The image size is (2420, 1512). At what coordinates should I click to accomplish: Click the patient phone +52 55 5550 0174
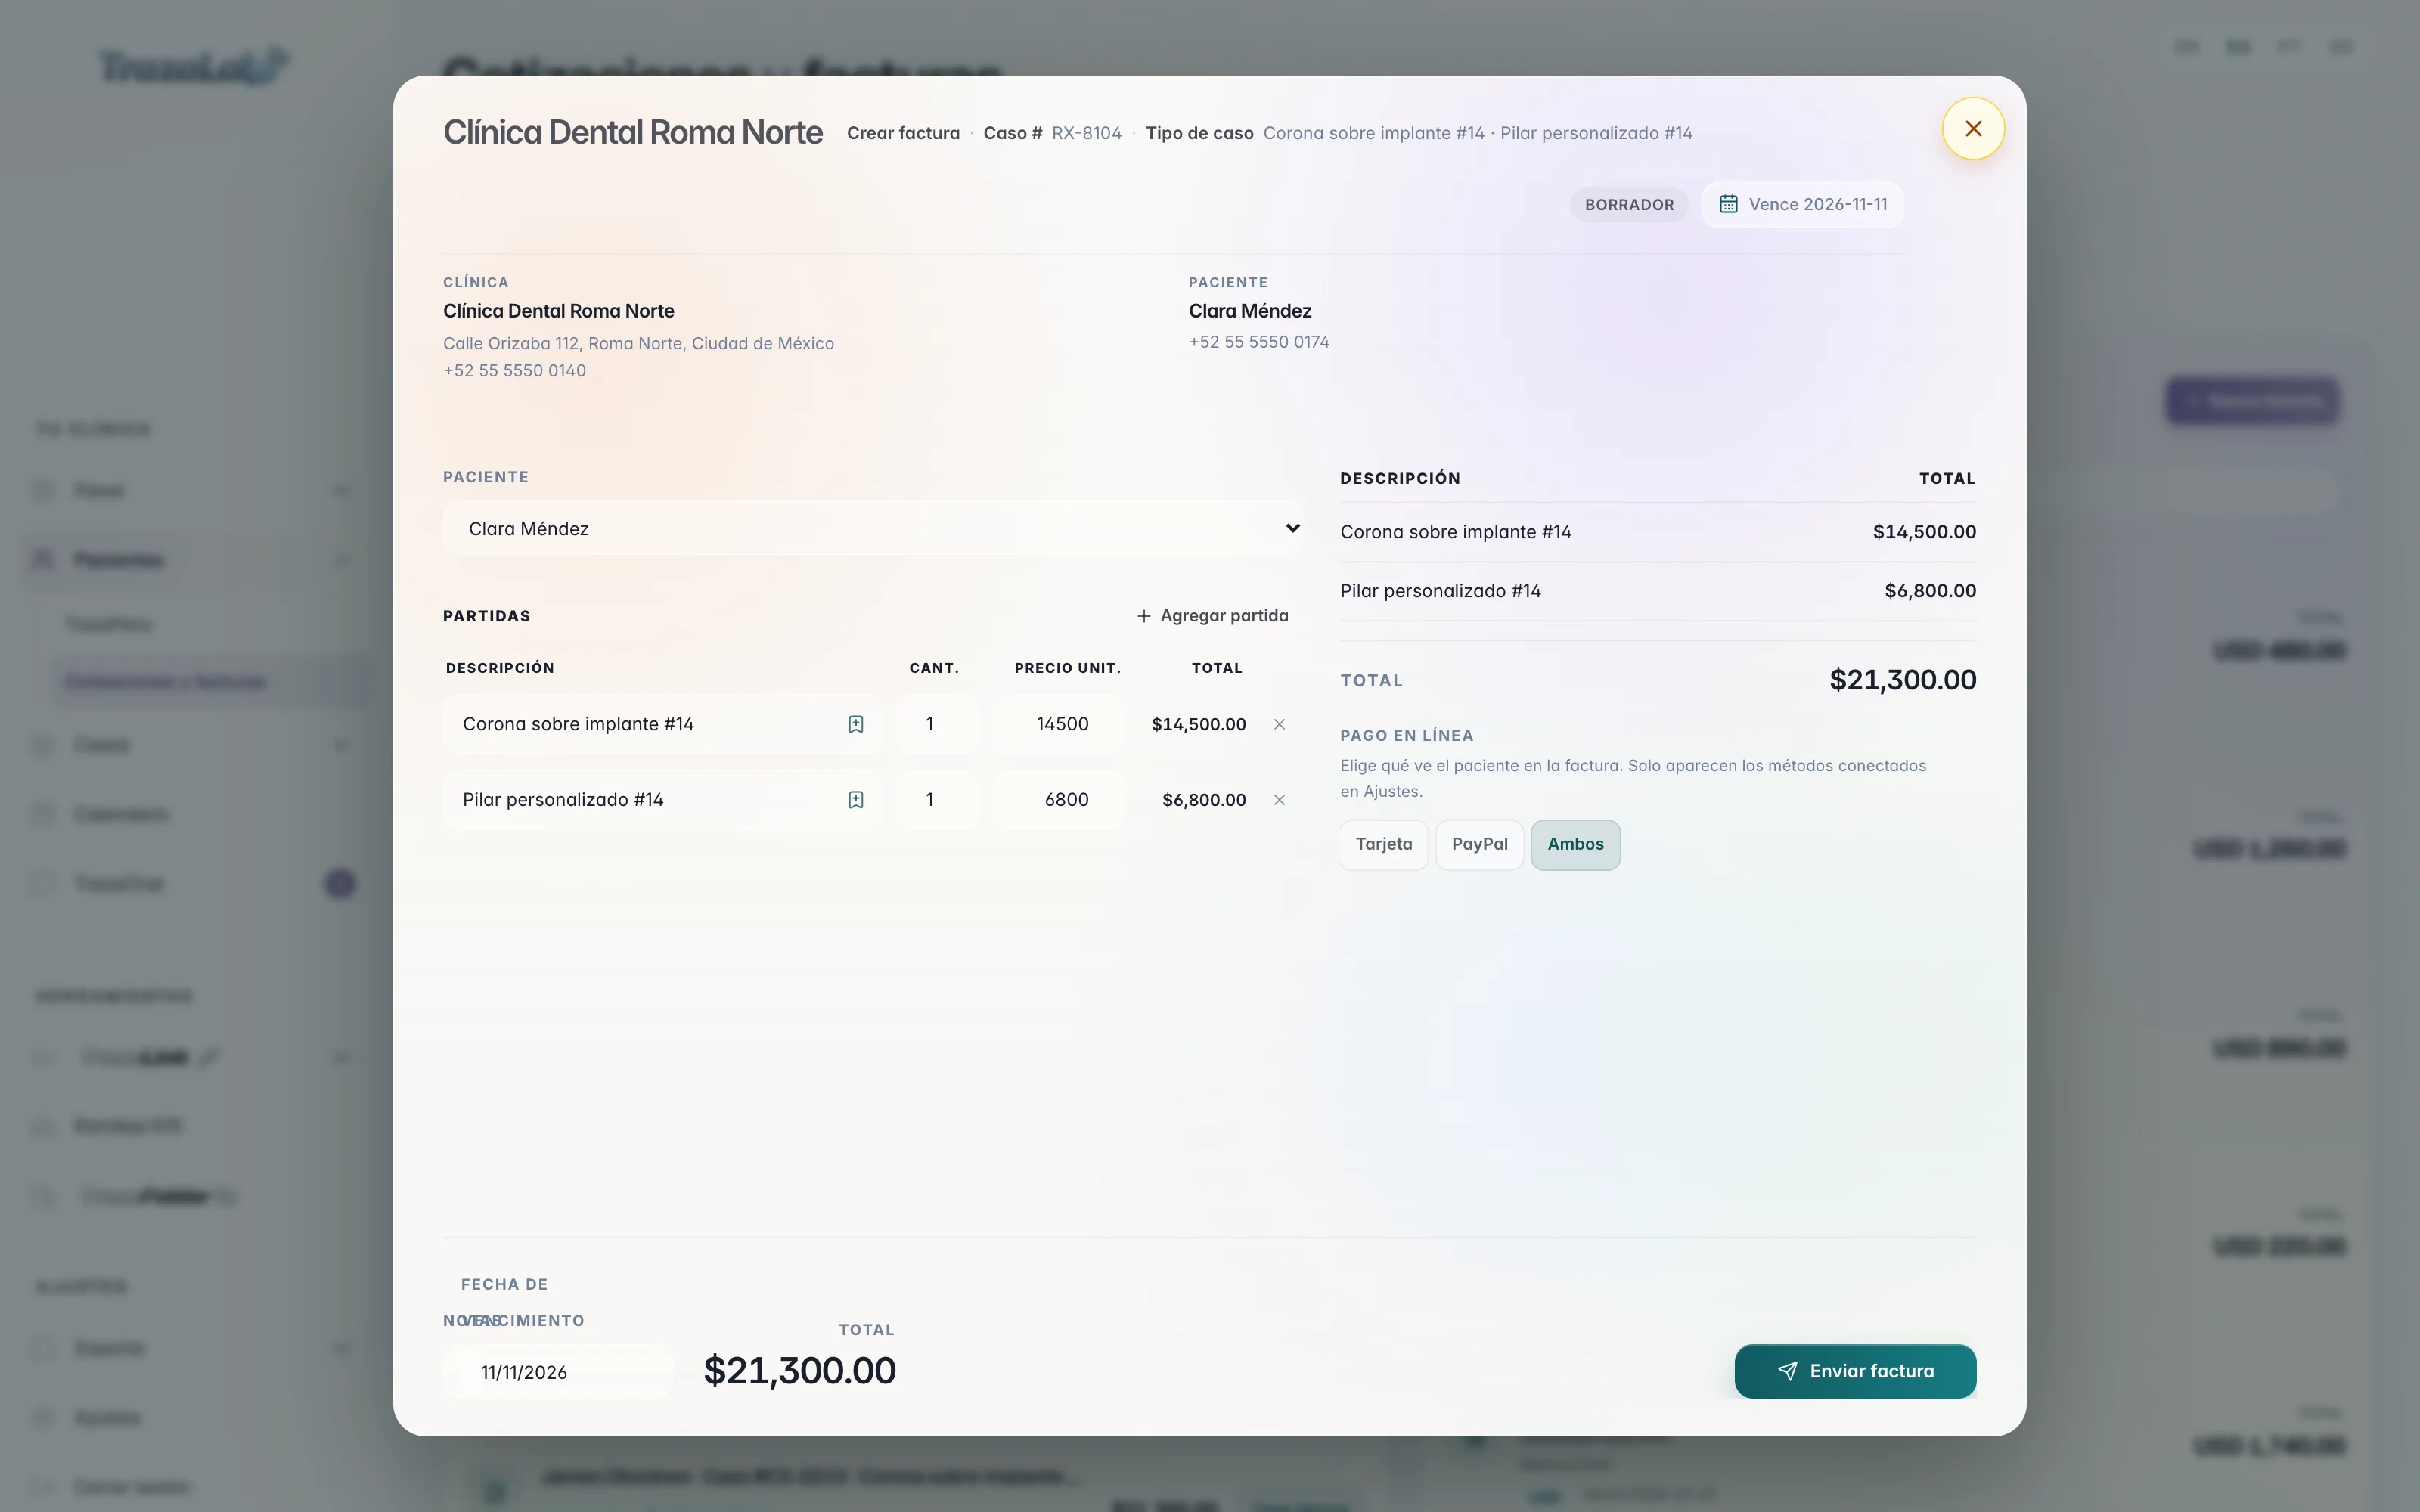pos(1258,342)
